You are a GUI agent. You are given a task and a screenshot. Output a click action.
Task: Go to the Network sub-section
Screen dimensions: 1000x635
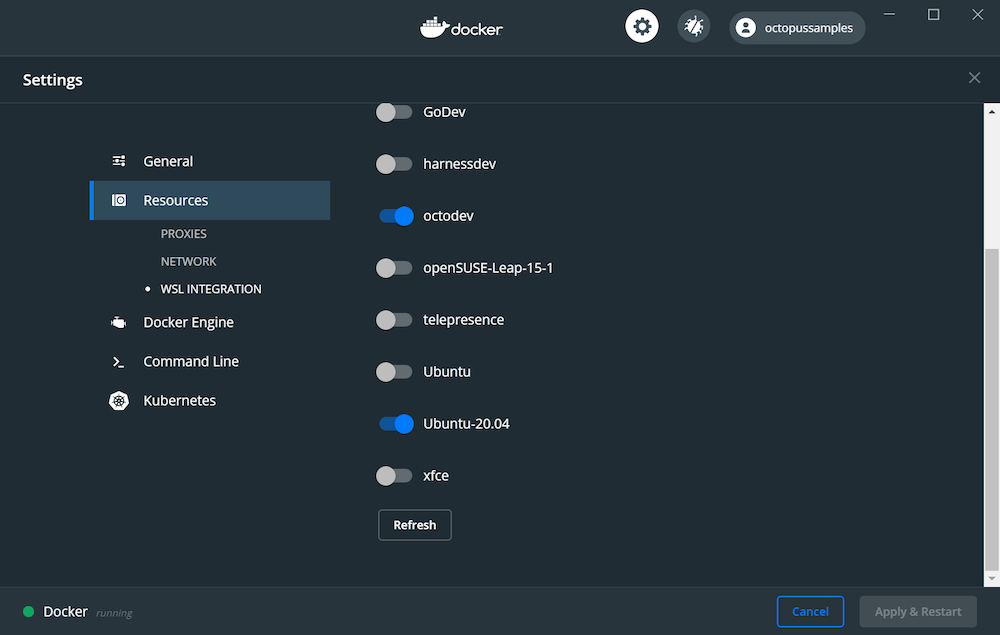[x=189, y=262]
